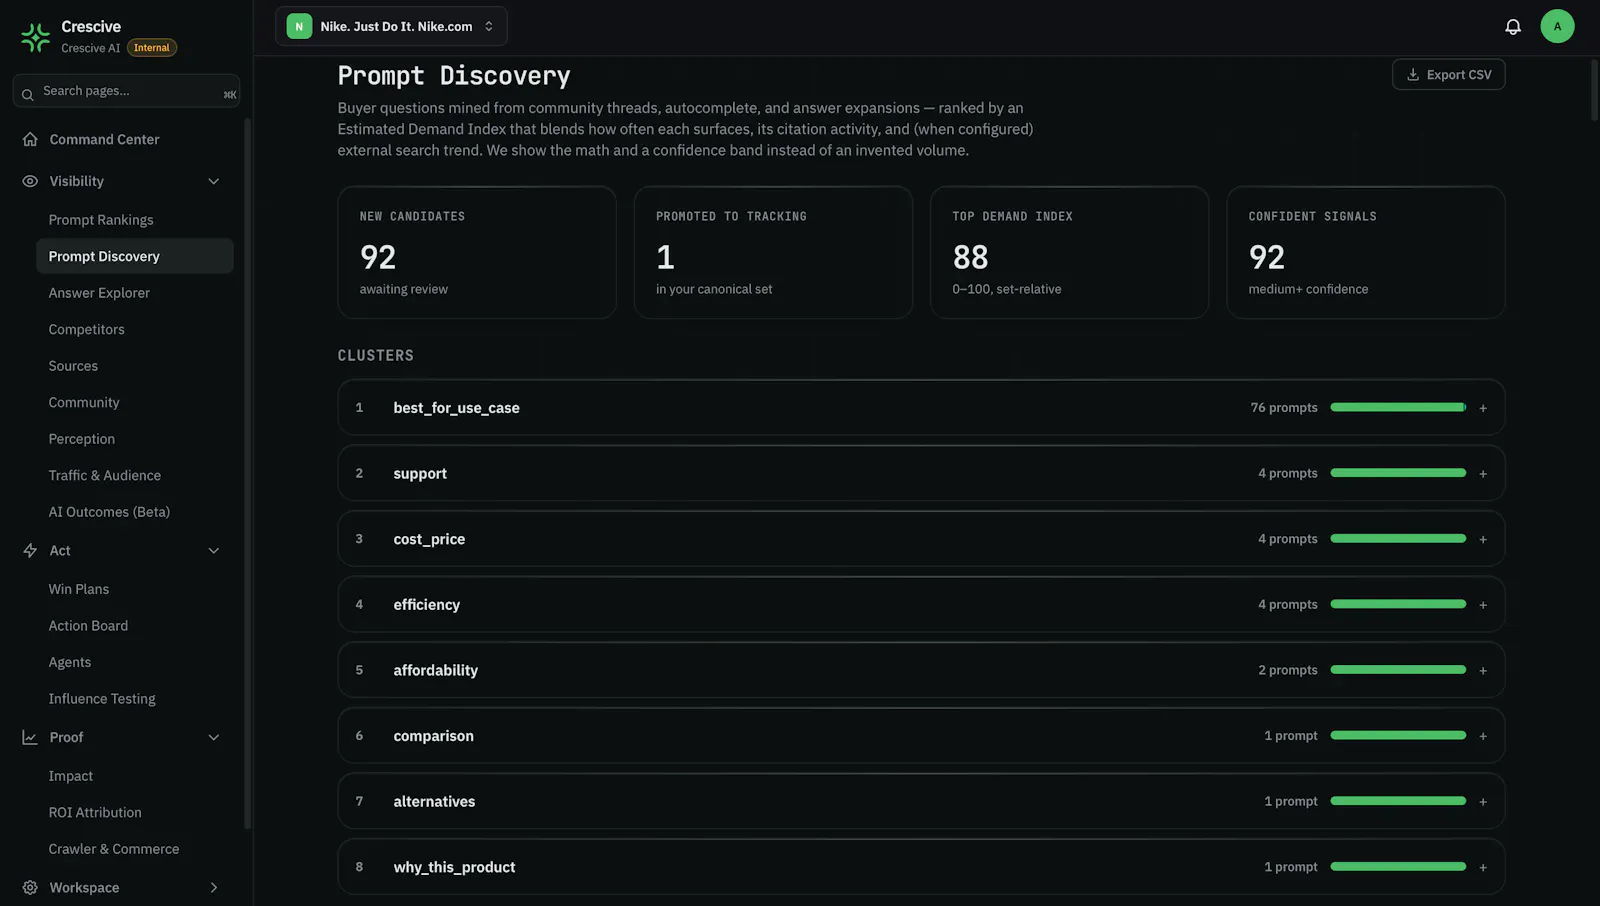Click the "76 prompts" count
The image size is (1600, 906).
pos(1284,408)
